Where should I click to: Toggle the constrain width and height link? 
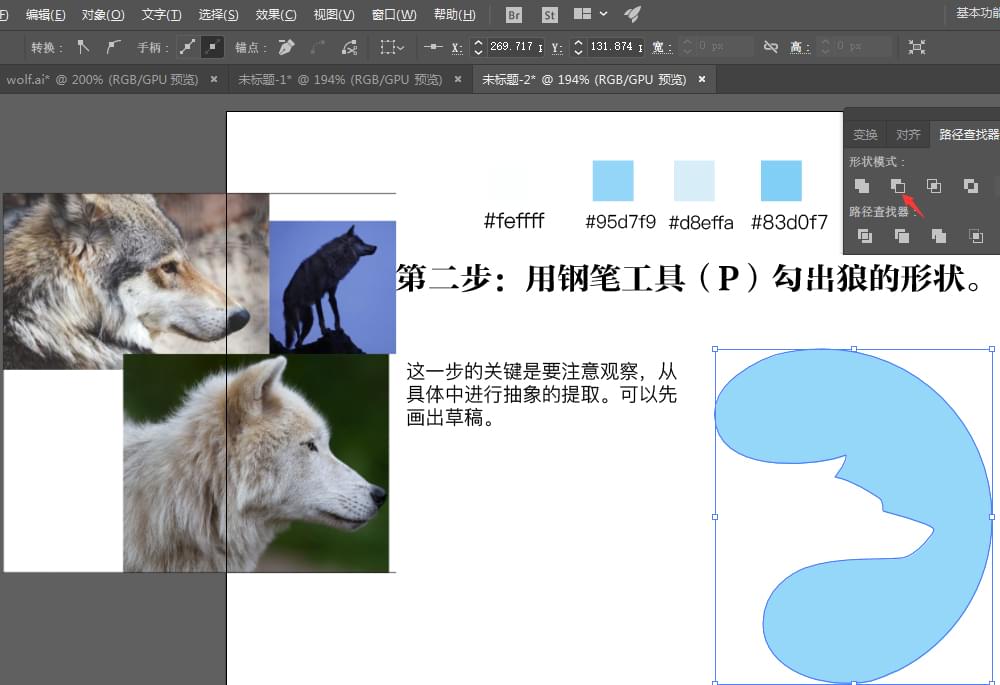(x=770, y=47)
